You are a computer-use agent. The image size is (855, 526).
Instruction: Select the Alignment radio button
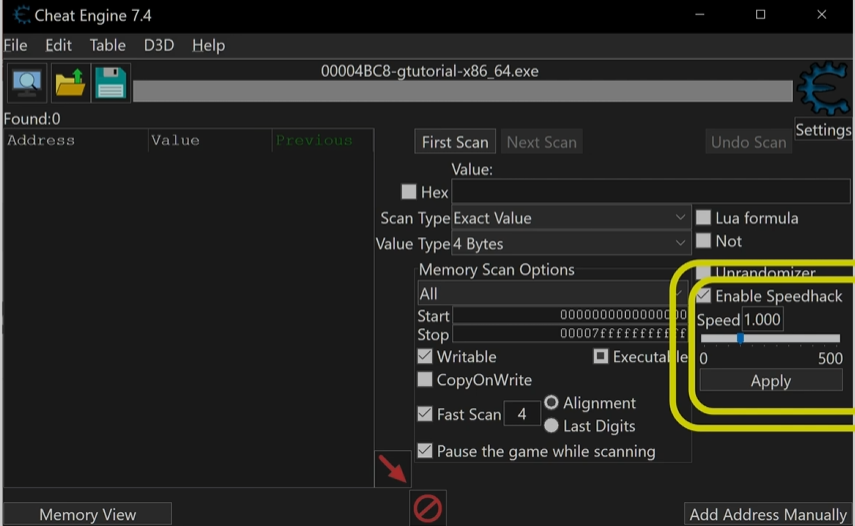[551, 402]
